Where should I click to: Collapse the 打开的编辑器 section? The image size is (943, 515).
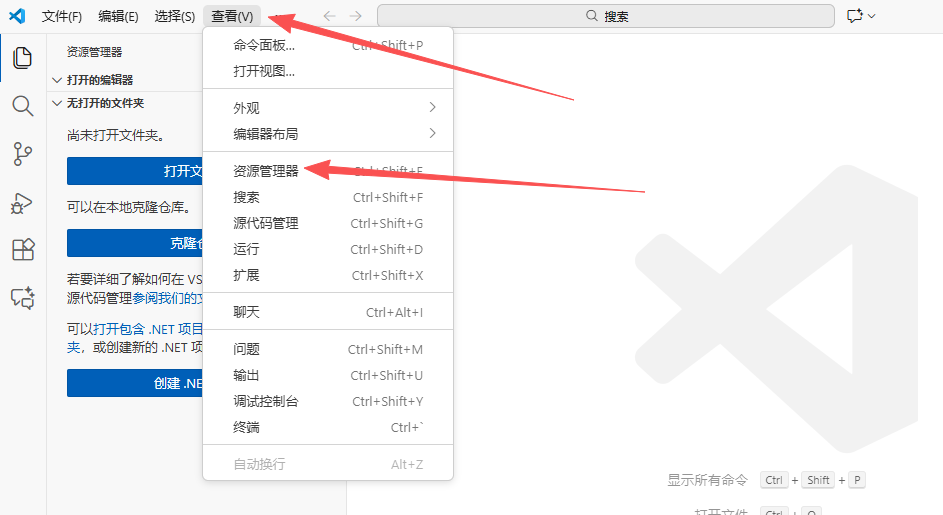[x=125, y=80]
